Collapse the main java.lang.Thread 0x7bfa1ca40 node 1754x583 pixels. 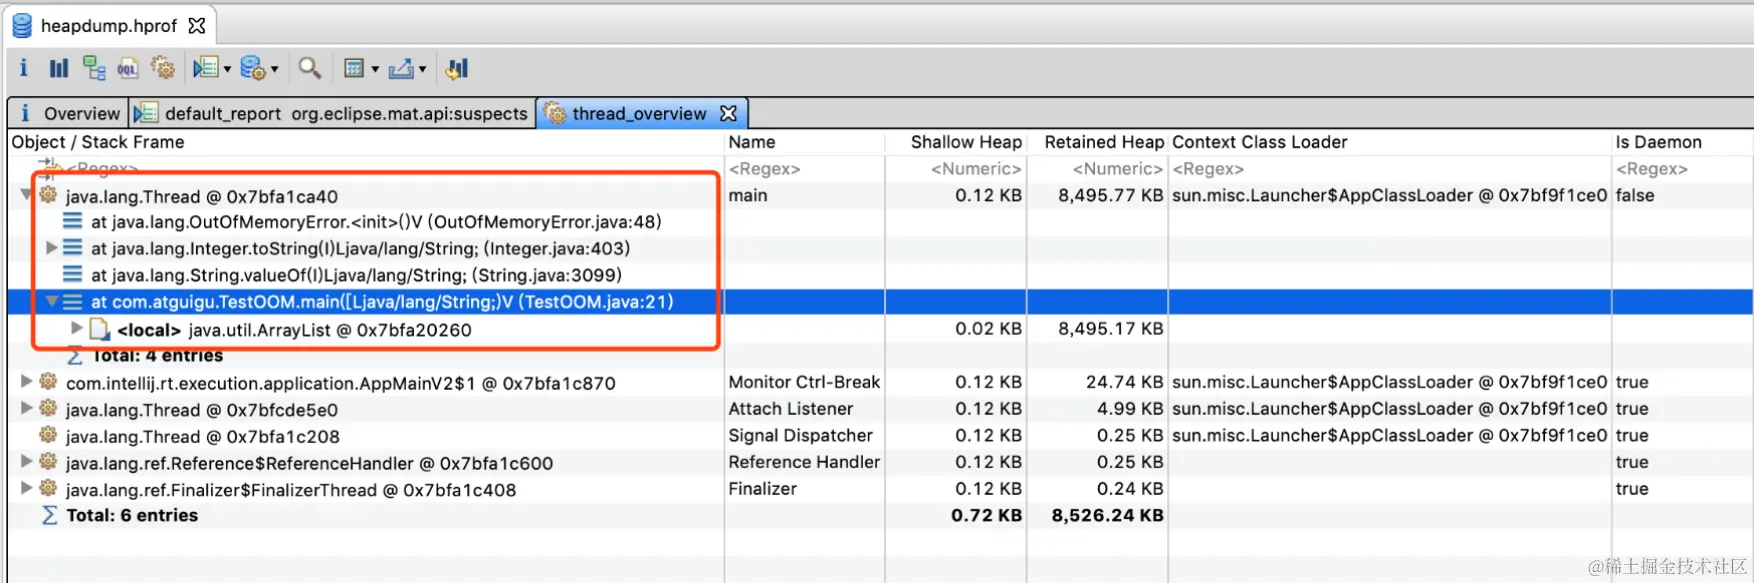coord(27,195)
